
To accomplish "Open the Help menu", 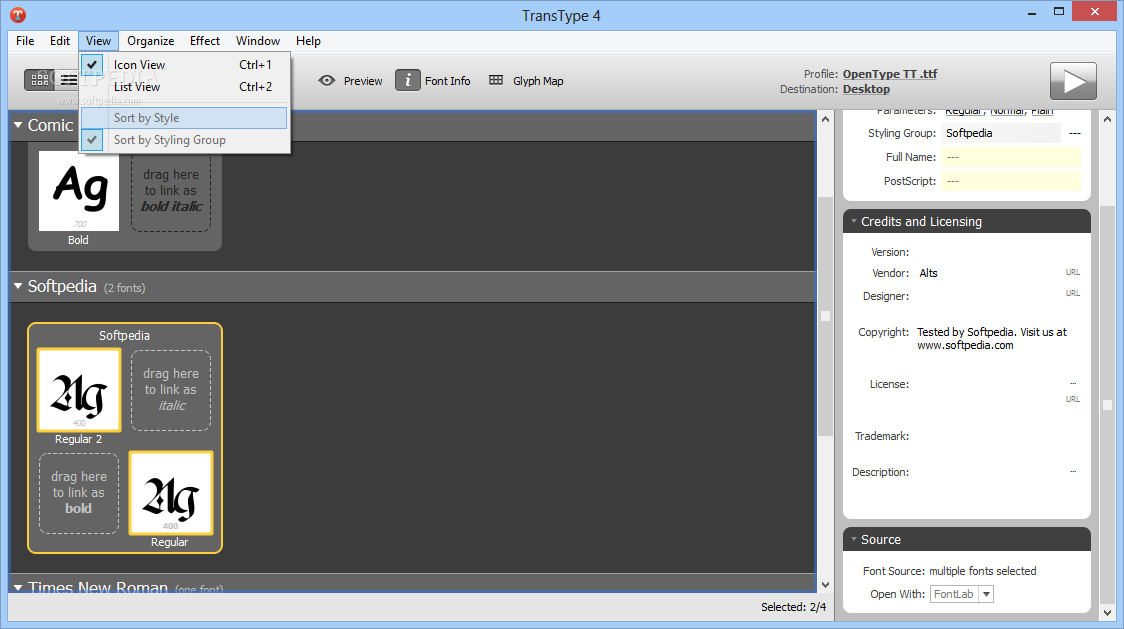I will (x=308, y=41).
